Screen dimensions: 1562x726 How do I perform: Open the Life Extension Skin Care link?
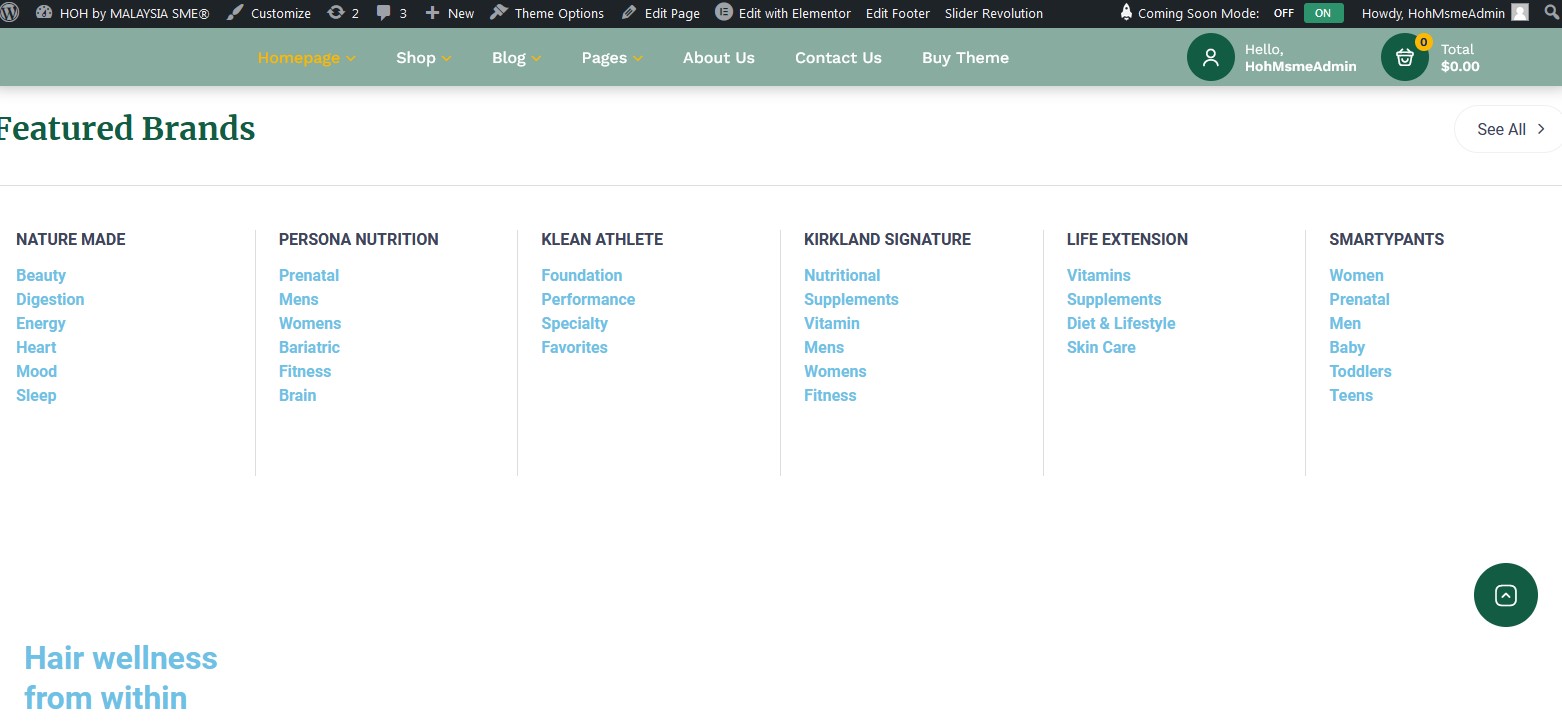1101,347
